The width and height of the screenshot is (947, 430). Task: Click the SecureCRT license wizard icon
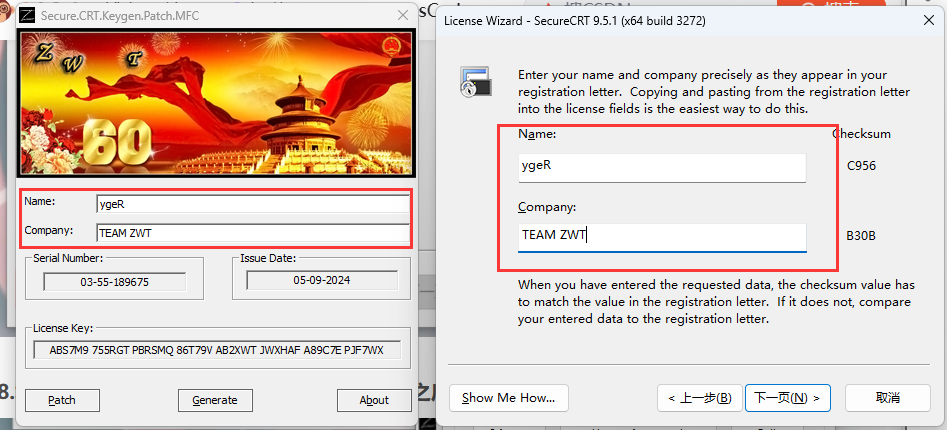[x=476, y=82]
